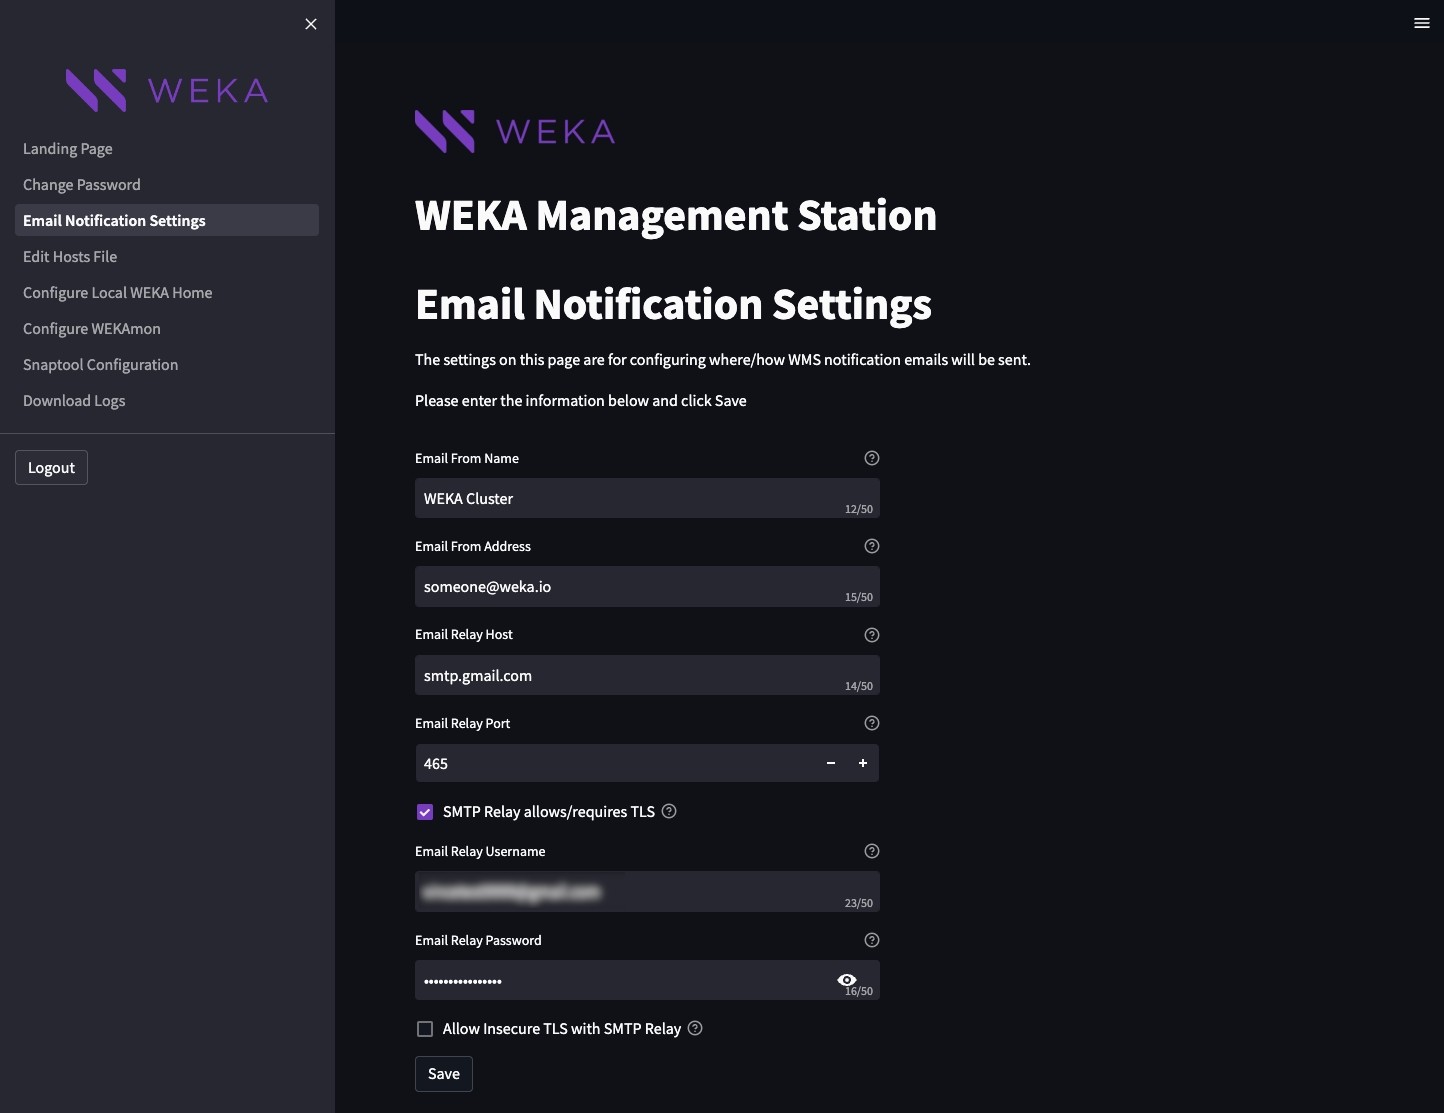Click help icon for Allow Insecure TLS
The width and height of the screenshot is (1444, 1113).
pos(695,1028)
